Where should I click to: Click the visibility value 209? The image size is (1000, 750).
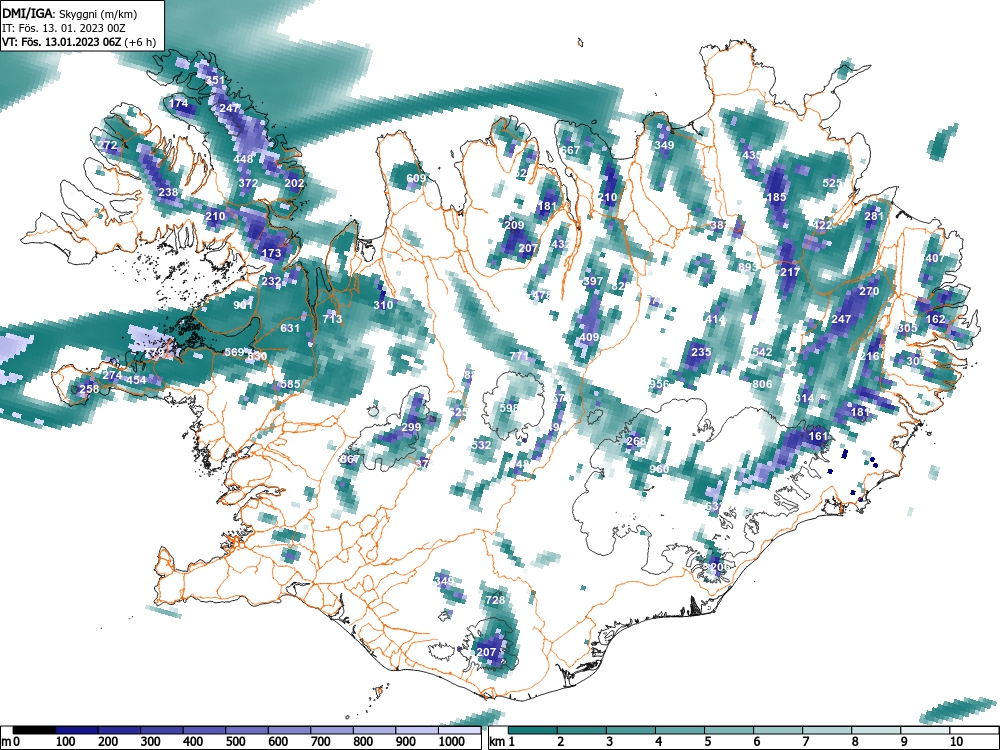(x=514, y=225)
